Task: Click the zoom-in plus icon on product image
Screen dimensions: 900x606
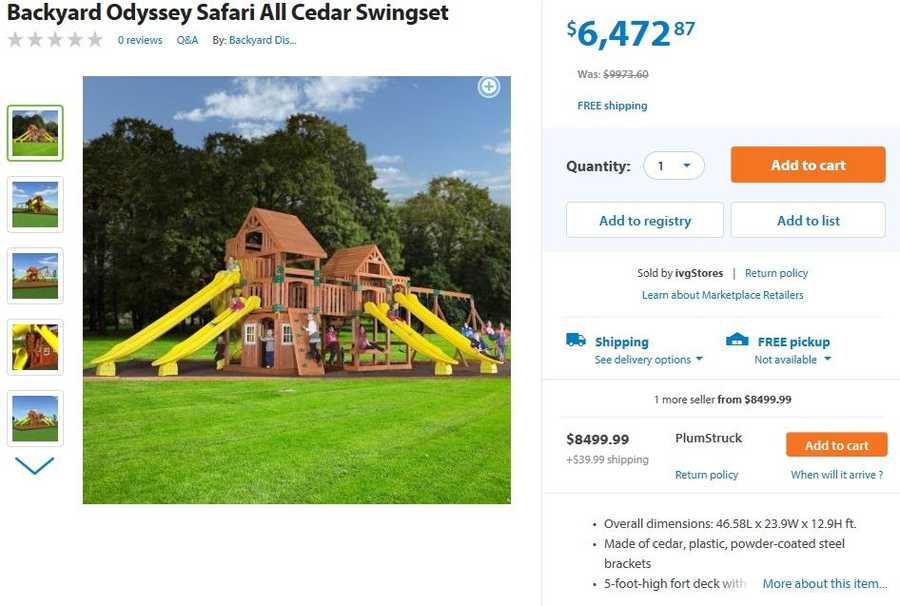Action: click(x=488, y=87)
